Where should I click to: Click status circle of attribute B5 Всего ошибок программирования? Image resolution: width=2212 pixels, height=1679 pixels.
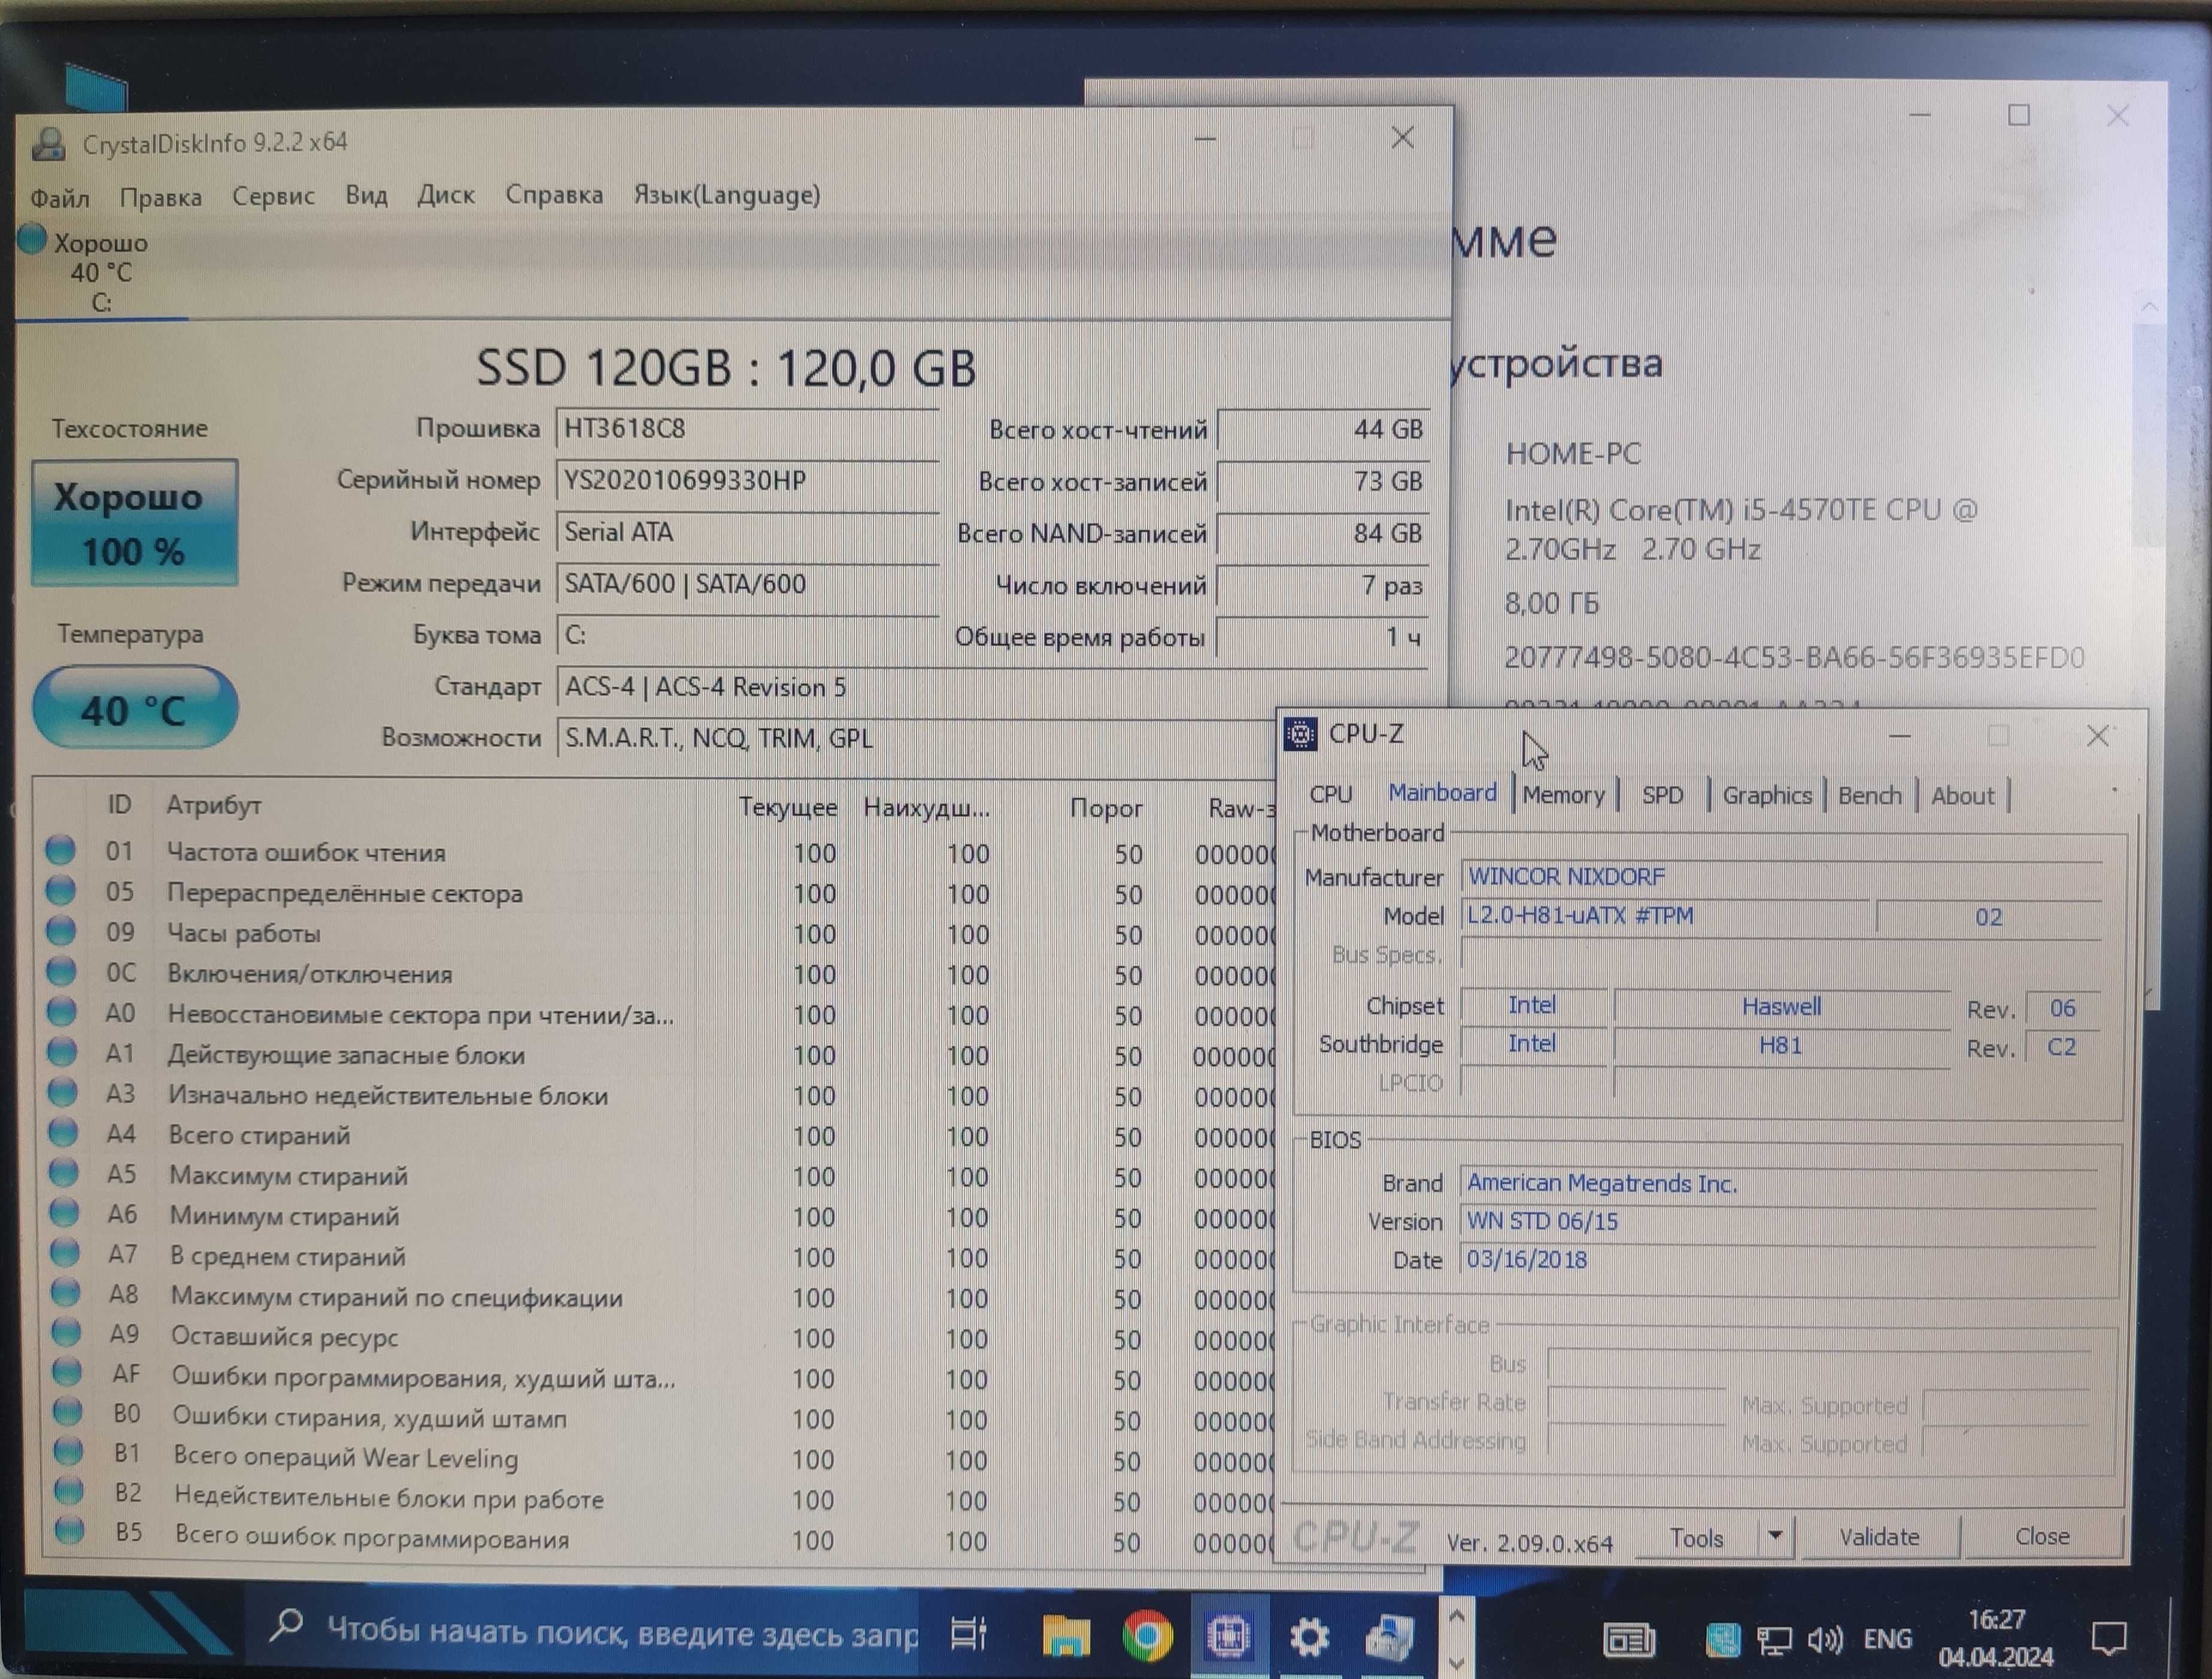pyautogui.click(x=69, y=1531)
